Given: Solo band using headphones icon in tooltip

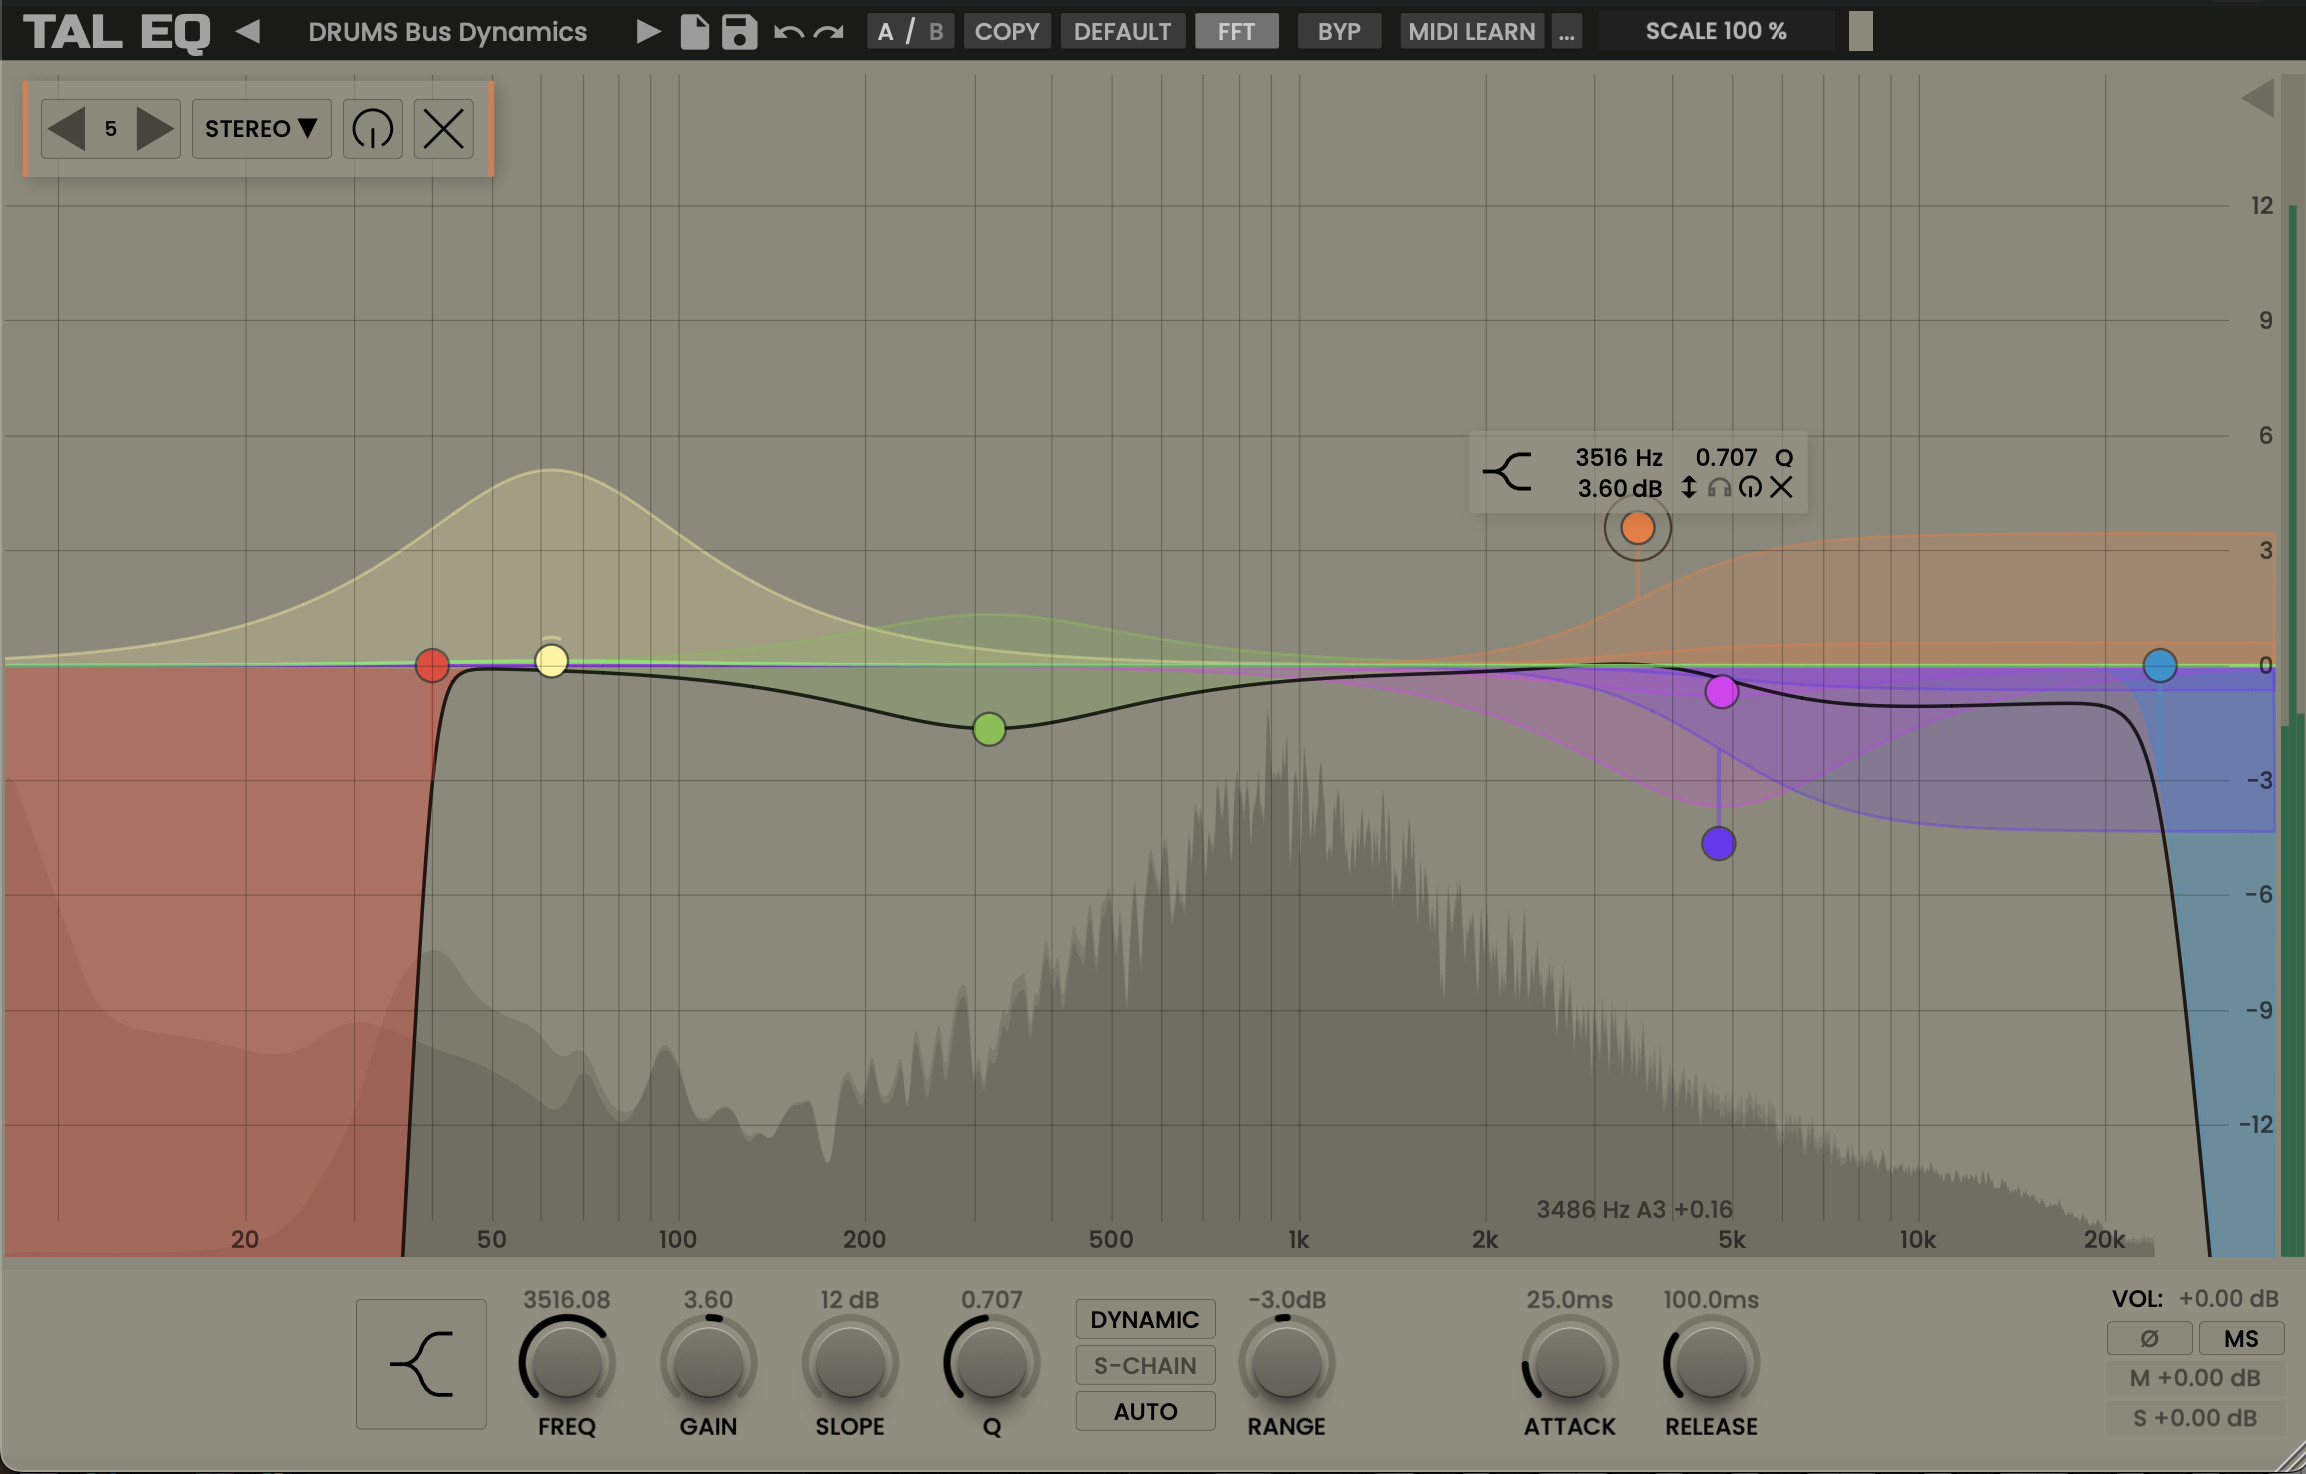Looking at the screenshot, I should [1719, 488].
